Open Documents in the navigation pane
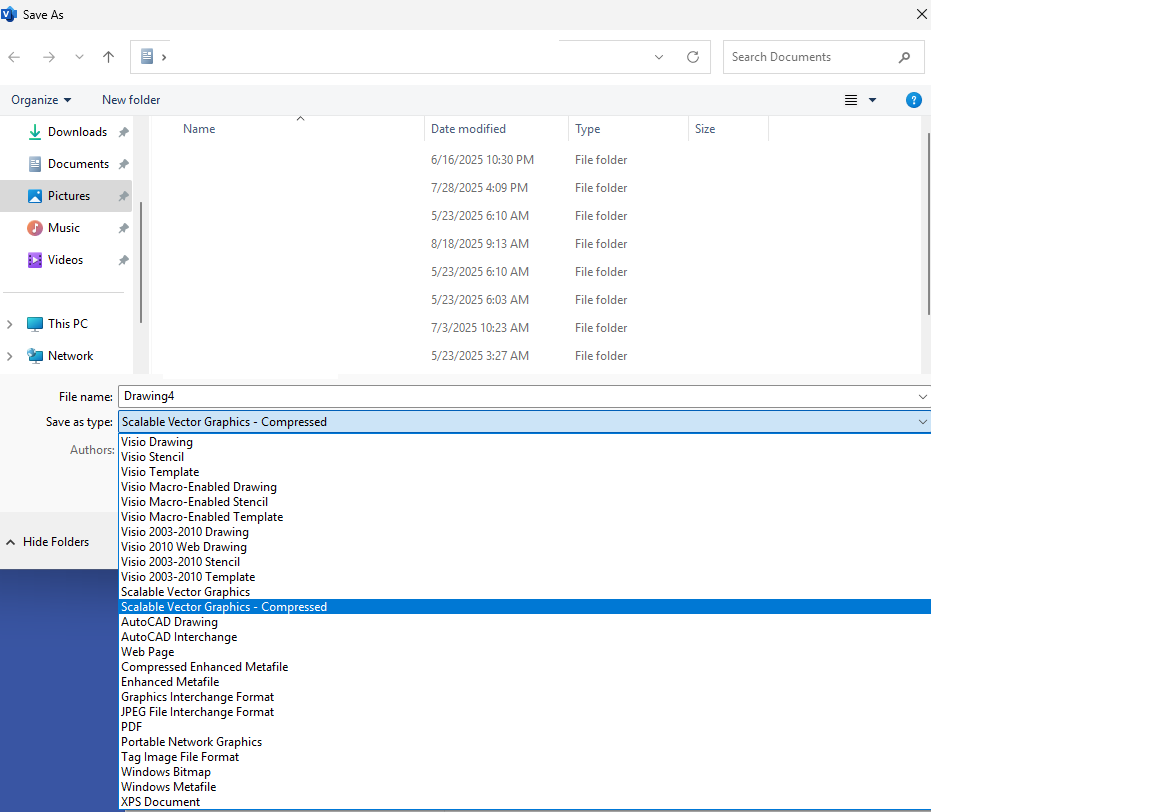1152x812 pixels. point(78,164)
